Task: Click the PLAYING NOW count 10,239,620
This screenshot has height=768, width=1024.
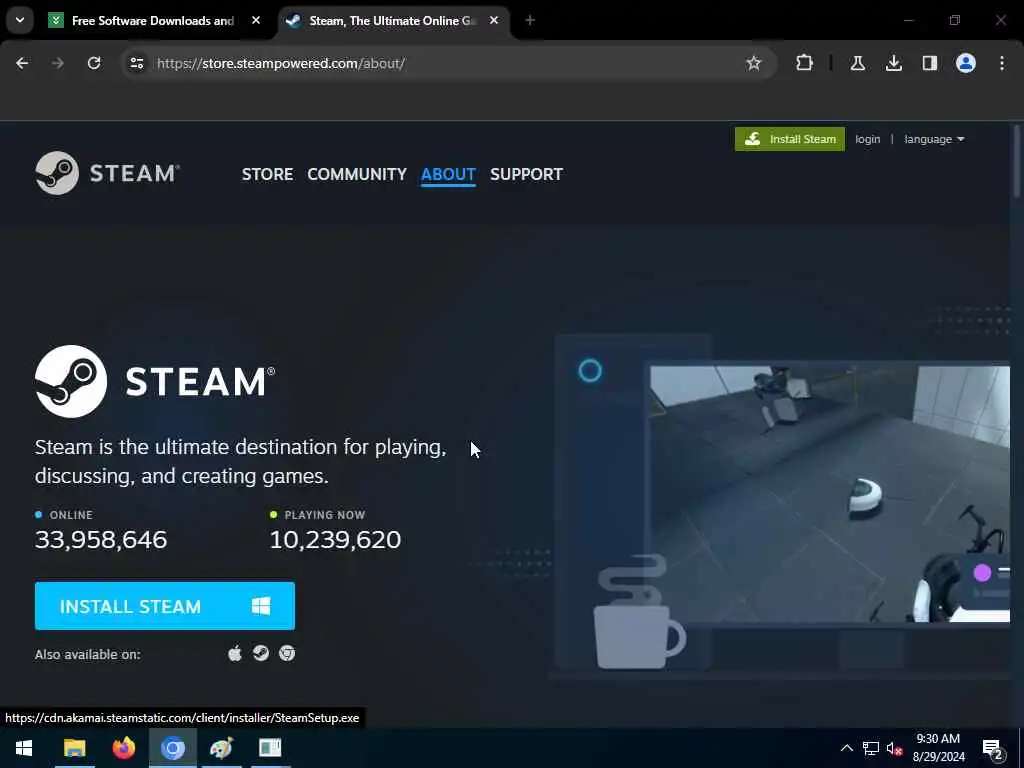Action: pos(335,540)
